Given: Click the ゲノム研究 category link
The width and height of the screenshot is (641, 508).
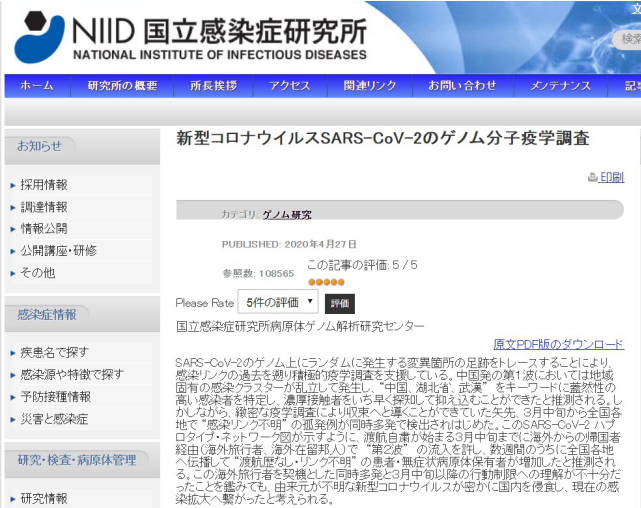Looking at the screenshot, I should click(286, 215).
